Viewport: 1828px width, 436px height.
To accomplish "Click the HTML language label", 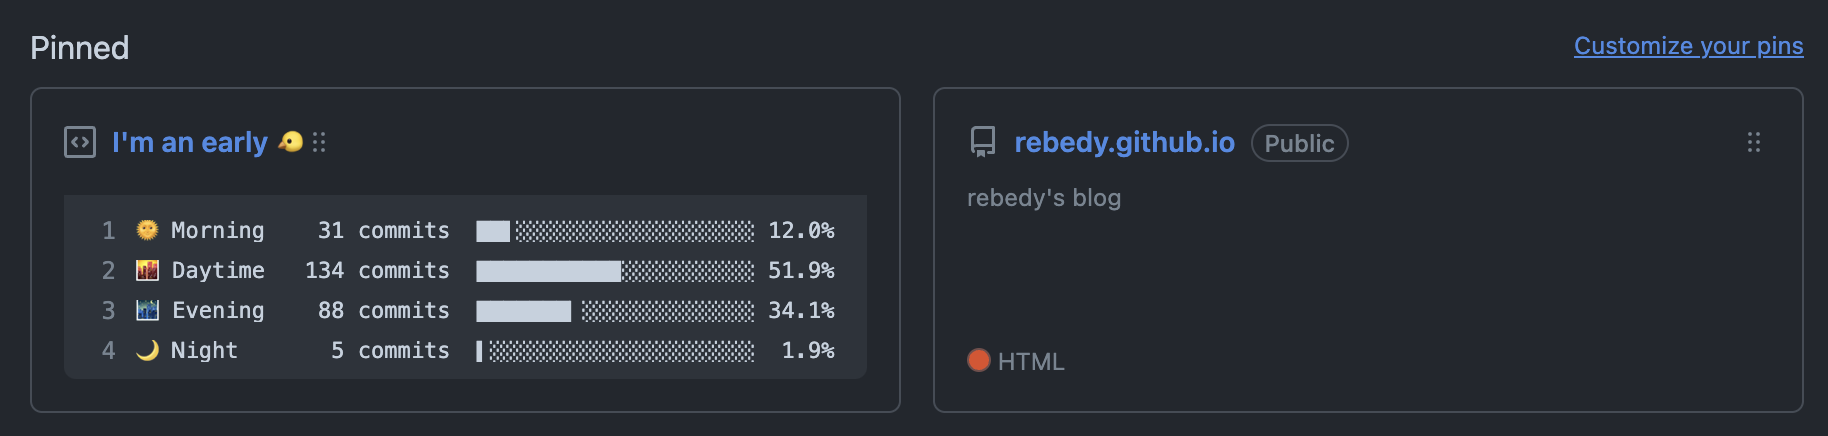I will pyautogui.click(x=1031, y=361).
